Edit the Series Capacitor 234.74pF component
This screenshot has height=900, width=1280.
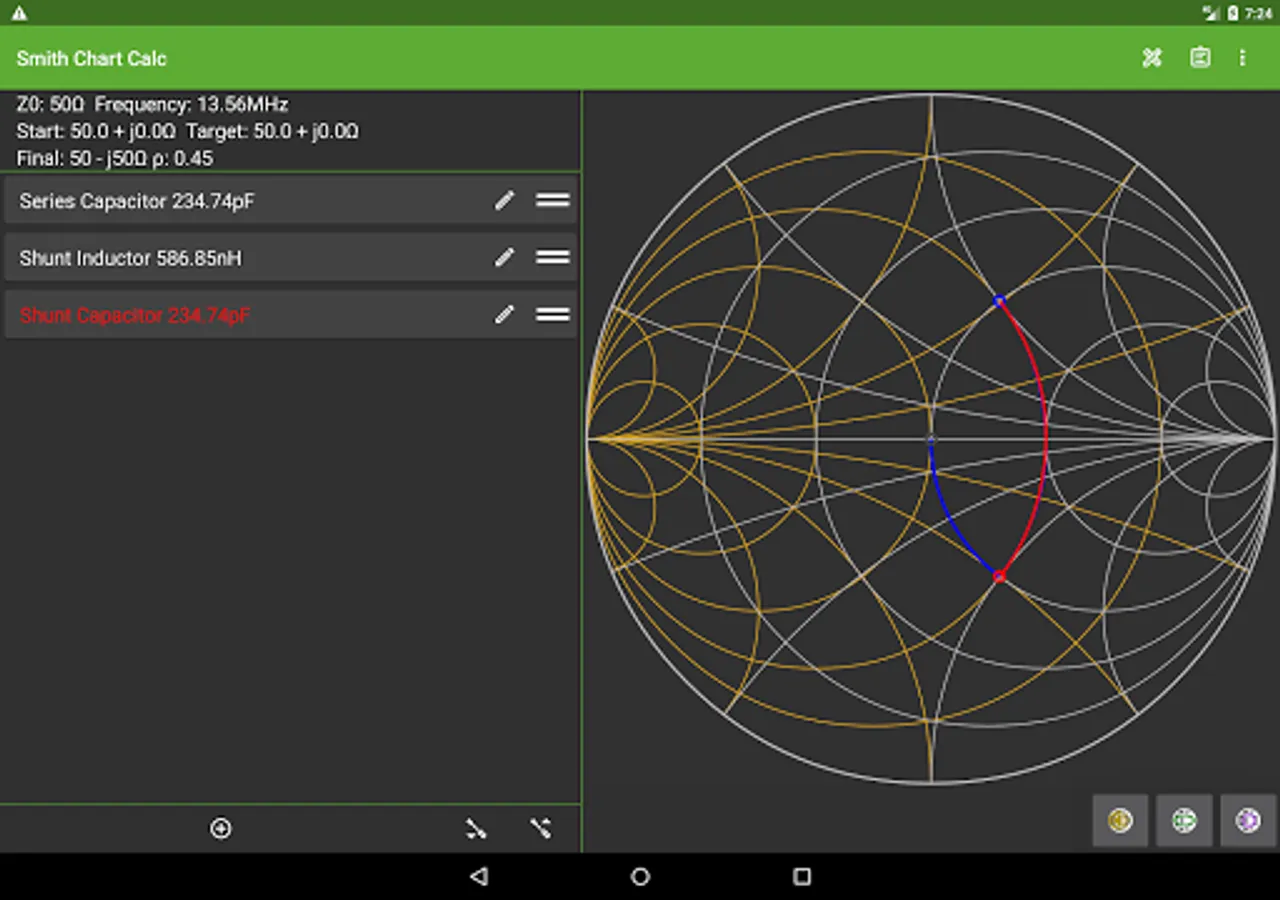pos(504,201)
